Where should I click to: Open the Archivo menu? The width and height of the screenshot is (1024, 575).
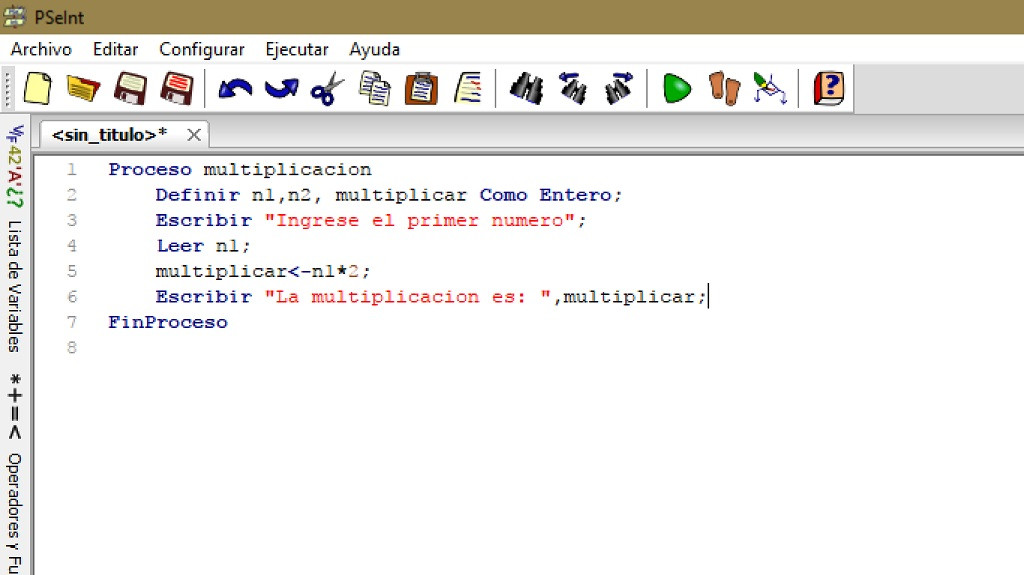[41, 49]
